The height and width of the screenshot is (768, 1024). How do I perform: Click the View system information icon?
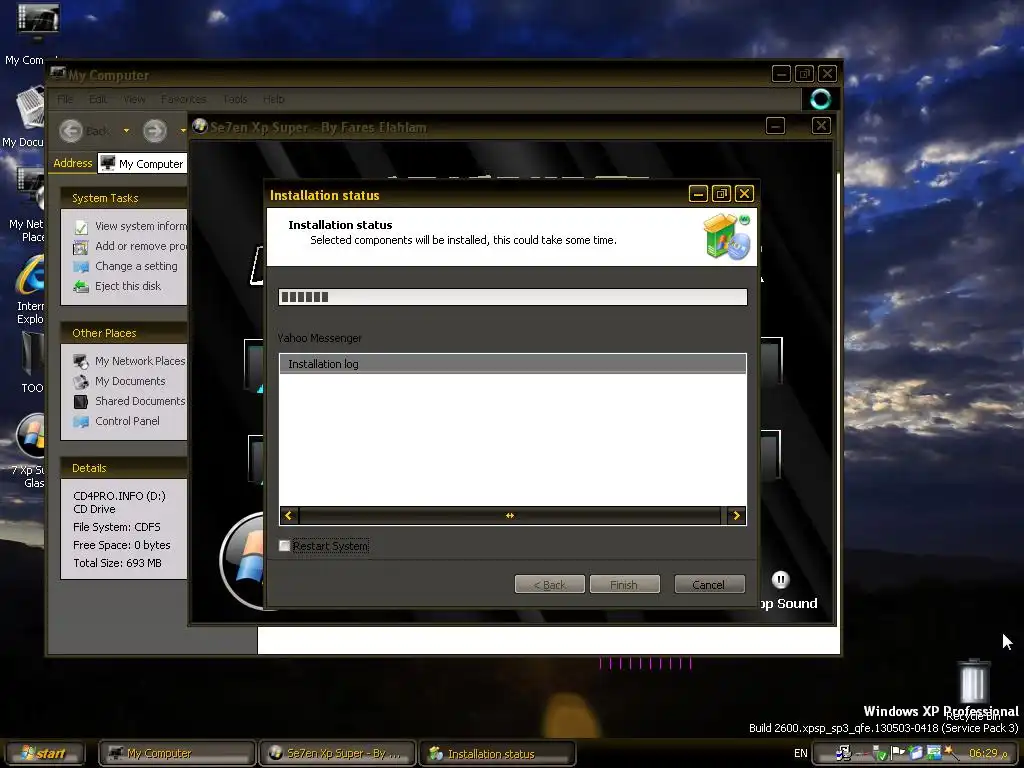pos(81,227)
